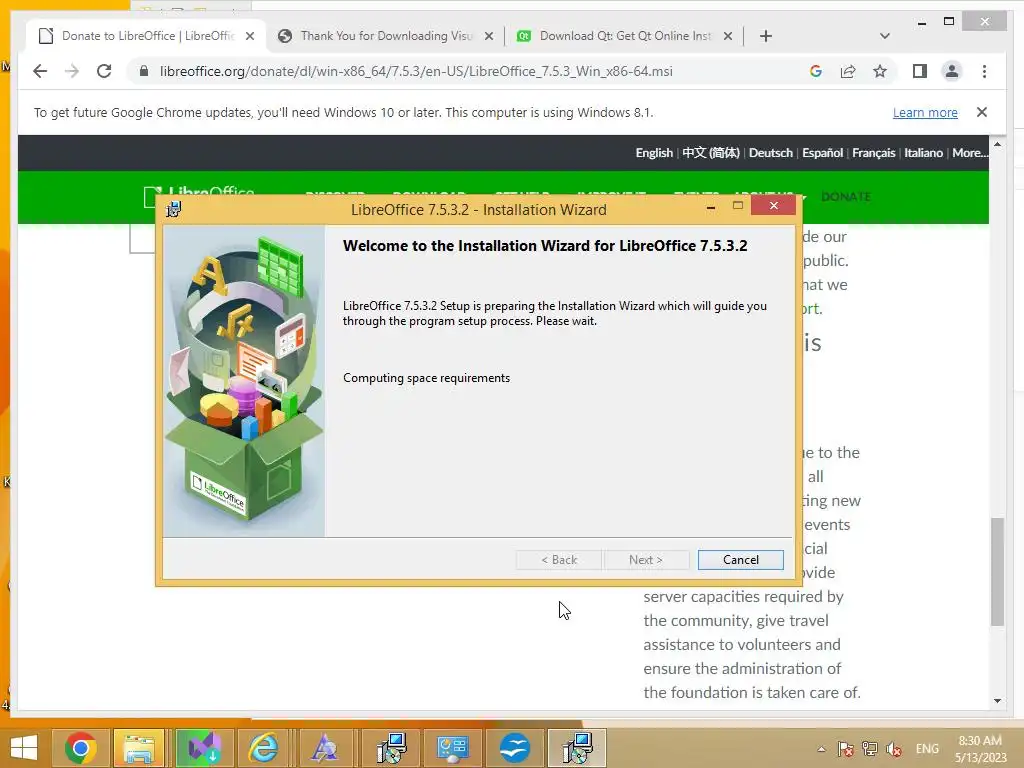Click the DONATE menu item
This screenshot has width=1024, height=768.
(846, 197)
